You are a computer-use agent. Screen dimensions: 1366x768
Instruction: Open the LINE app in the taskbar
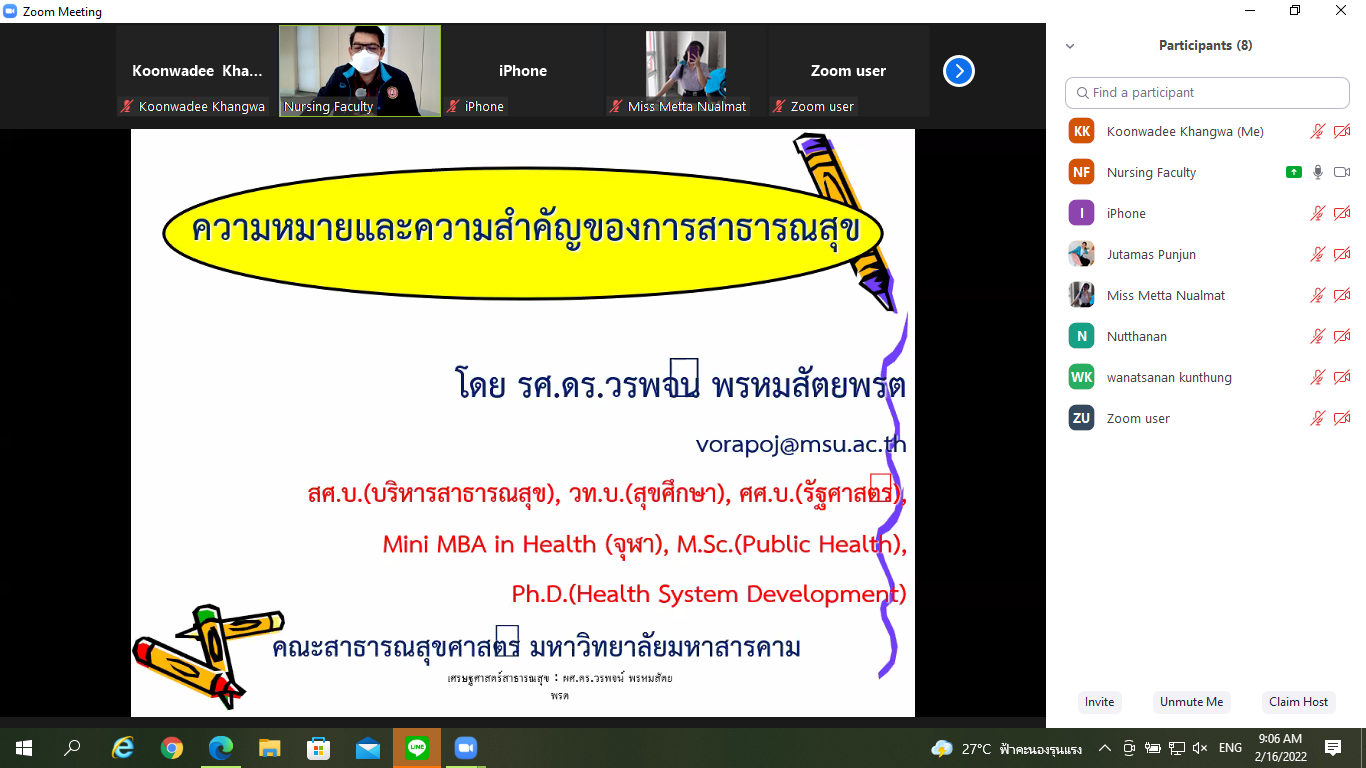[x=417, y=748]
